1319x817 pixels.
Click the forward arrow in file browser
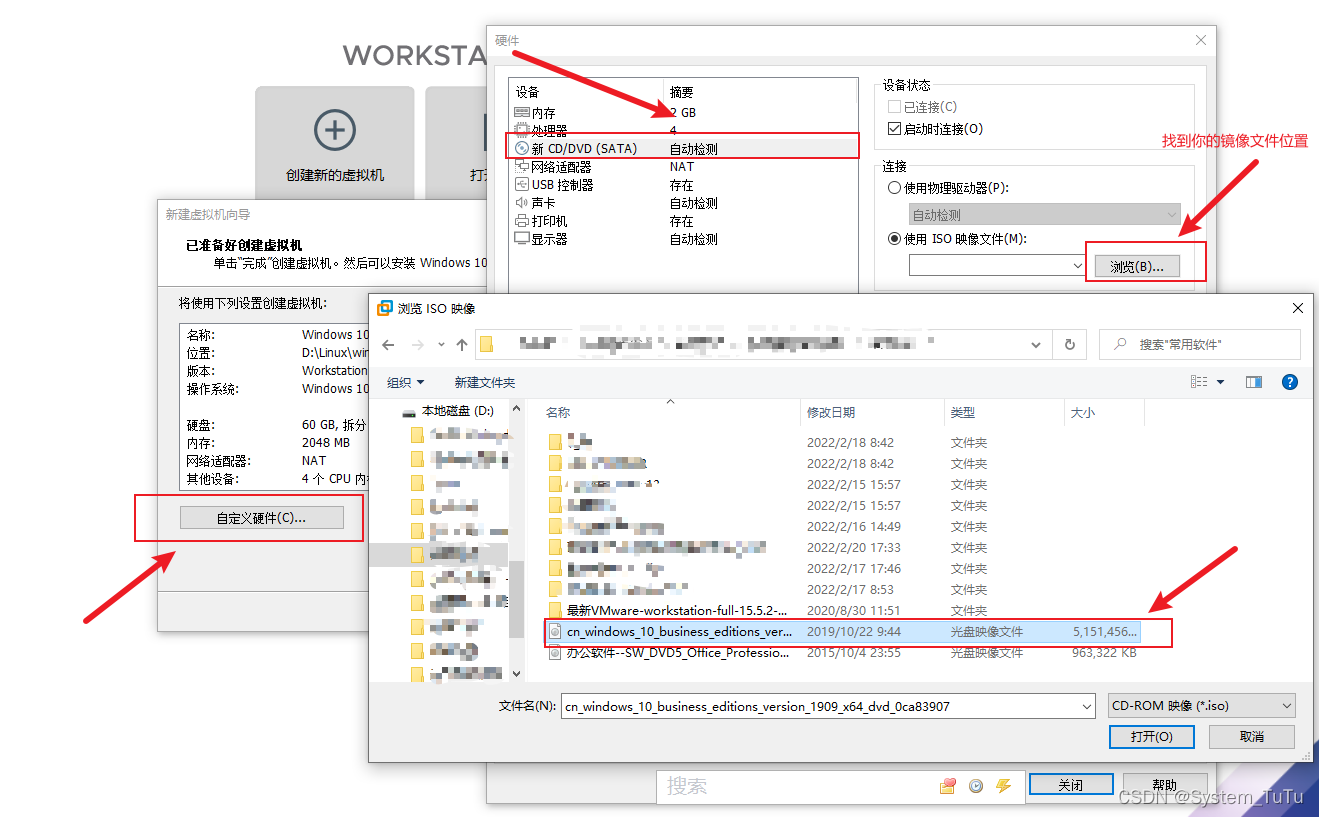click(417, 344)
